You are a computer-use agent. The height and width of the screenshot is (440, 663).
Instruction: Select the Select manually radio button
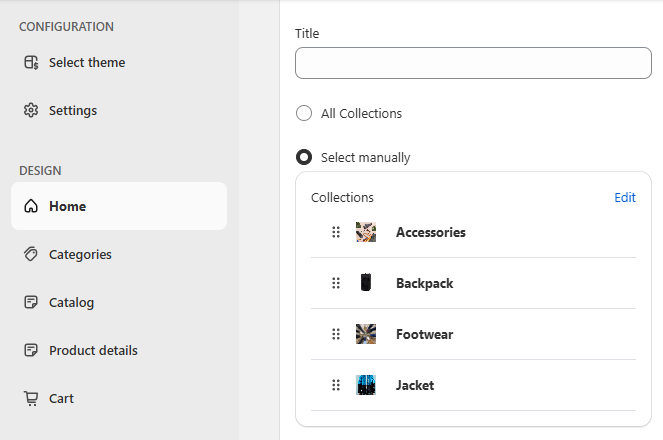tap(304, 157)
